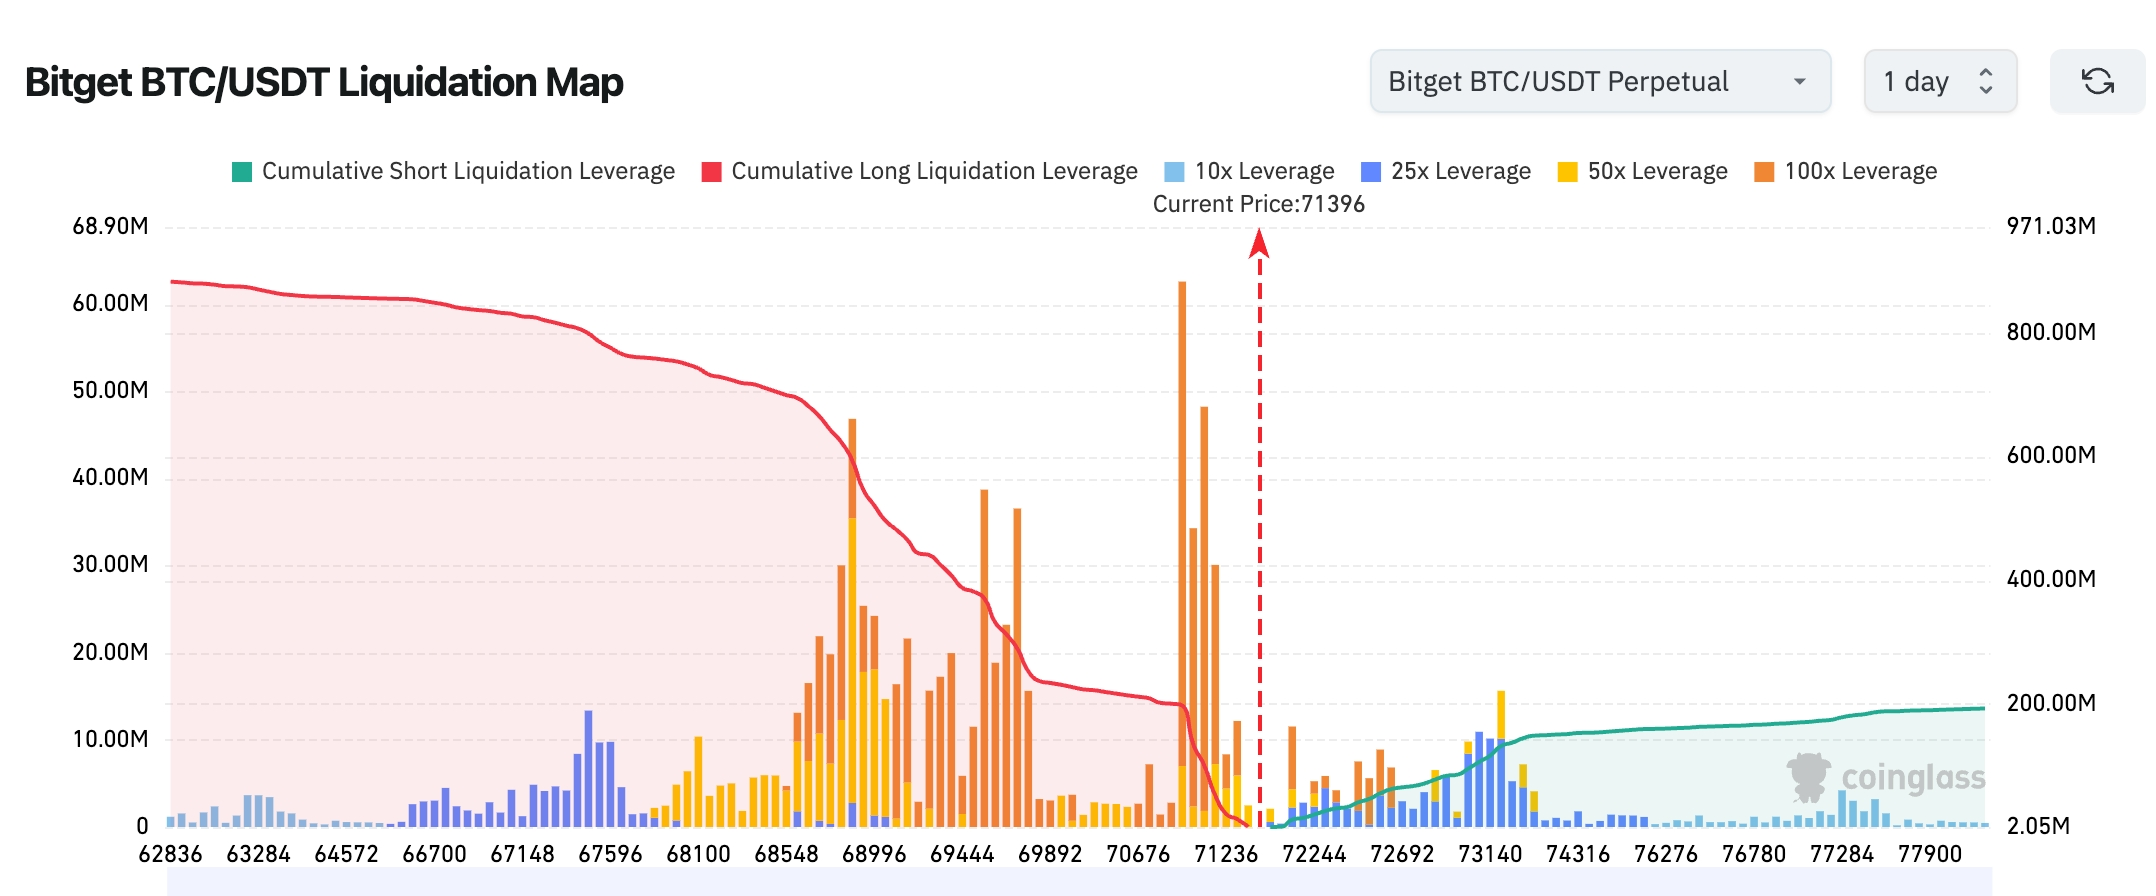2156x896 pixels.
Task: Click the red current price arrowhead
Action: coord(1259,243)
